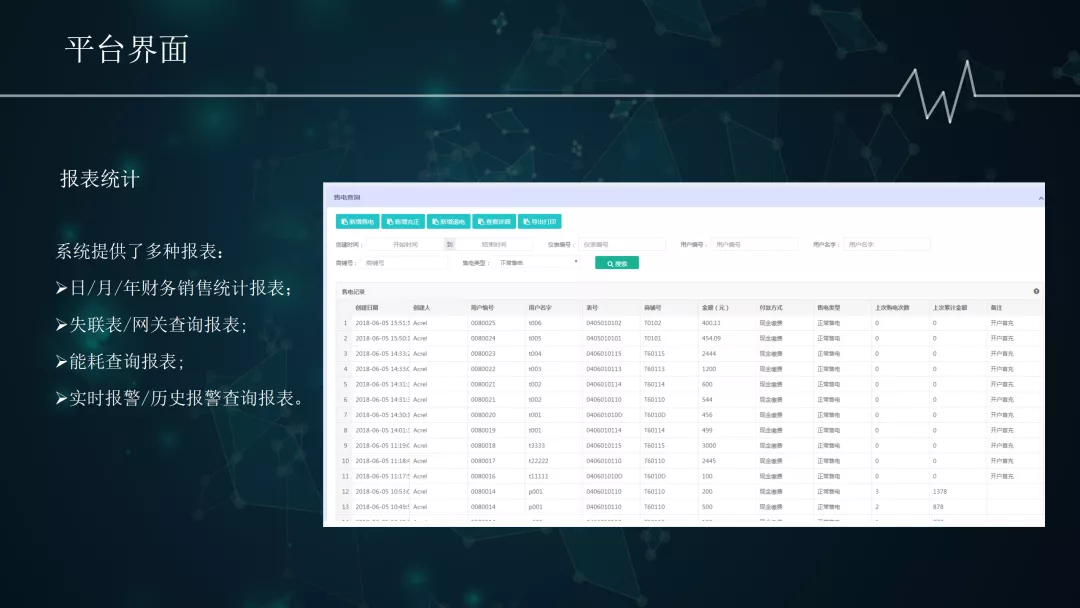1080x608 pixels.
Task: Open record details via the 查看详细 icon
Action: point(494,221)
